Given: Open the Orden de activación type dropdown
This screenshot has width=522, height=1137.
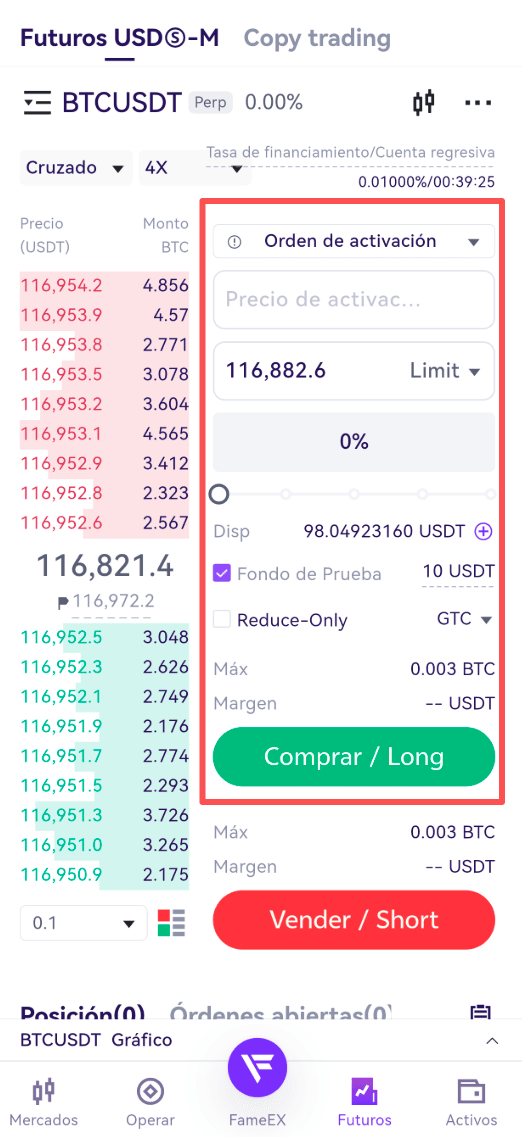Looking at the screenshot, I should pyautogui.click(x=354, y=241).
